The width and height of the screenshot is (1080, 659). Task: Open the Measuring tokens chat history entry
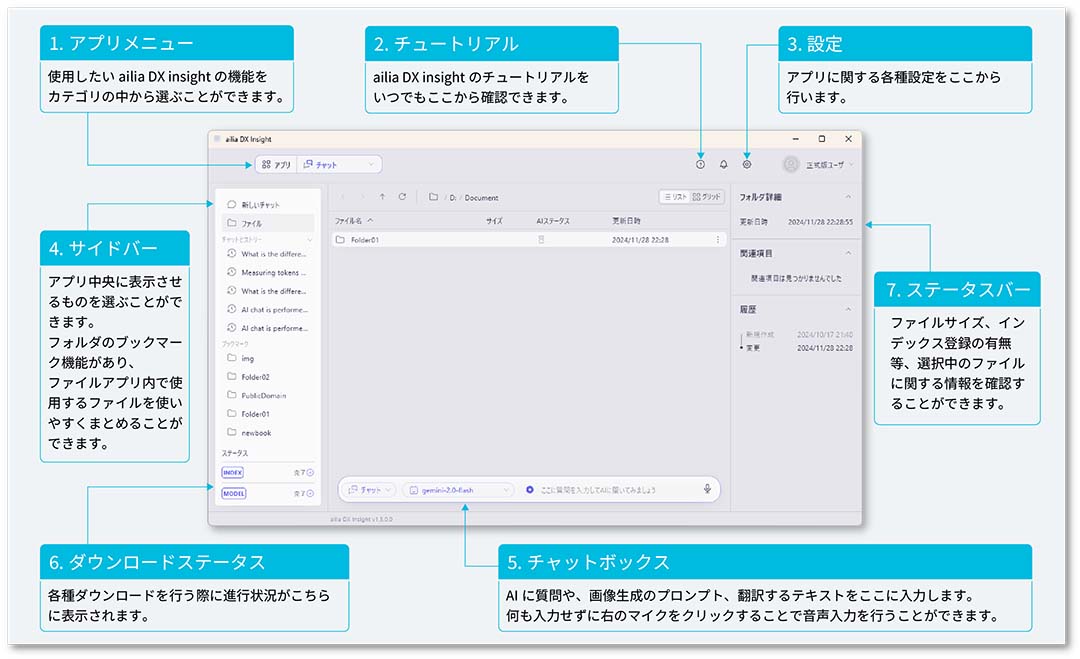click(x=267, y=272)
